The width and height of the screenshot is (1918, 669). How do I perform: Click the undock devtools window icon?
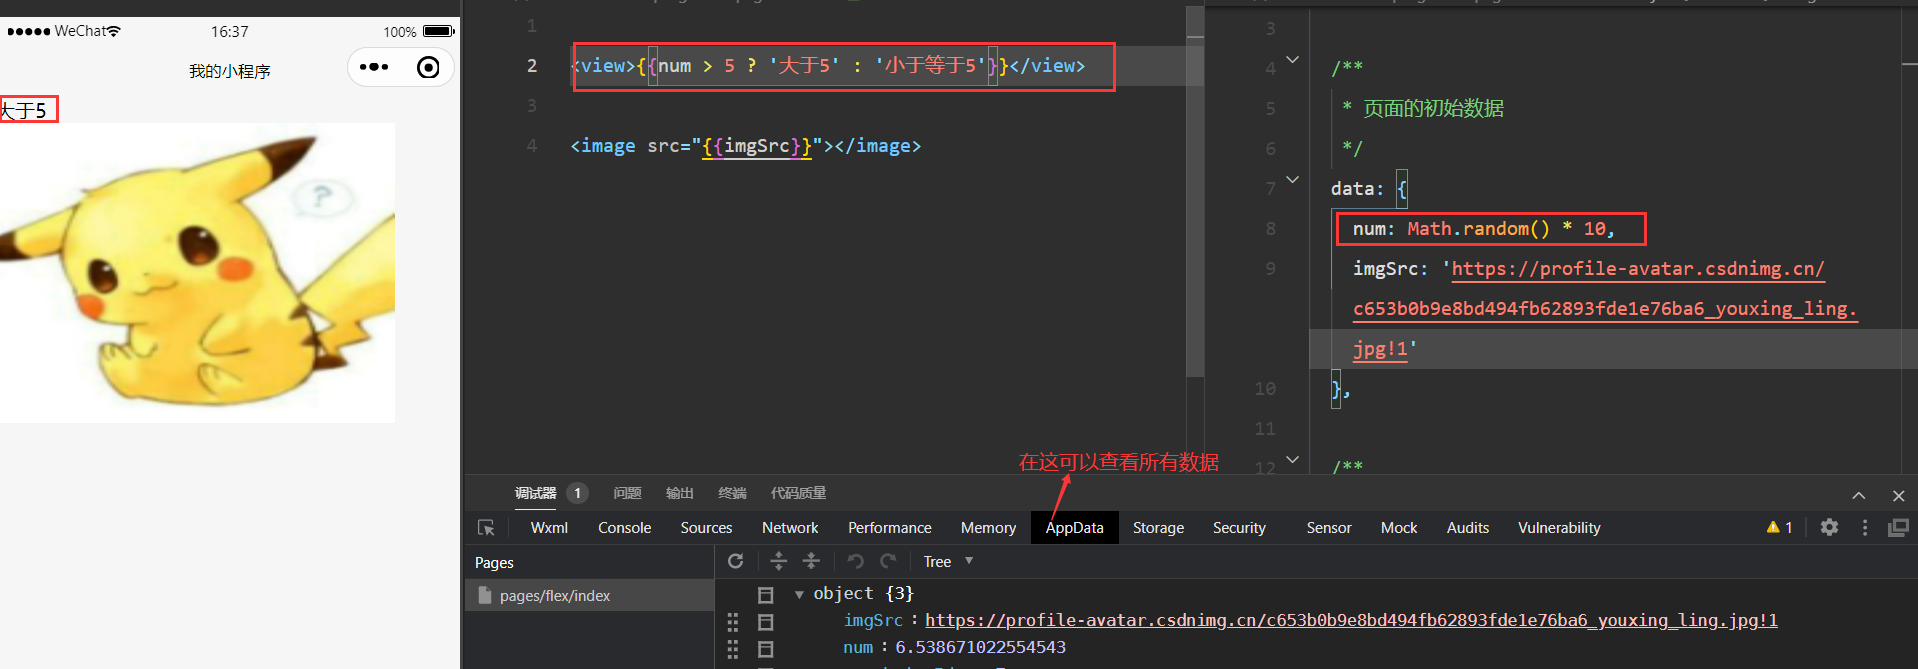tap(1898, 527)
